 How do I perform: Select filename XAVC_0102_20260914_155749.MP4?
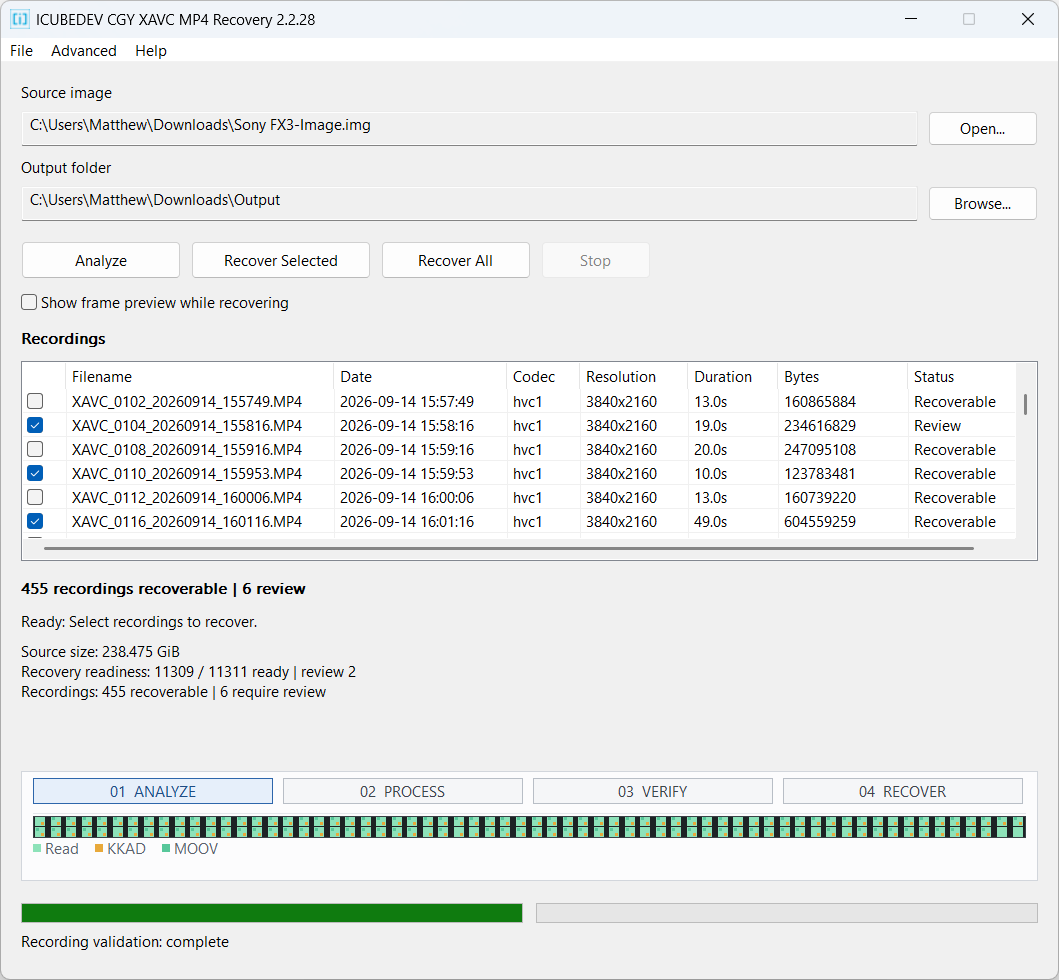pos(187,401)
